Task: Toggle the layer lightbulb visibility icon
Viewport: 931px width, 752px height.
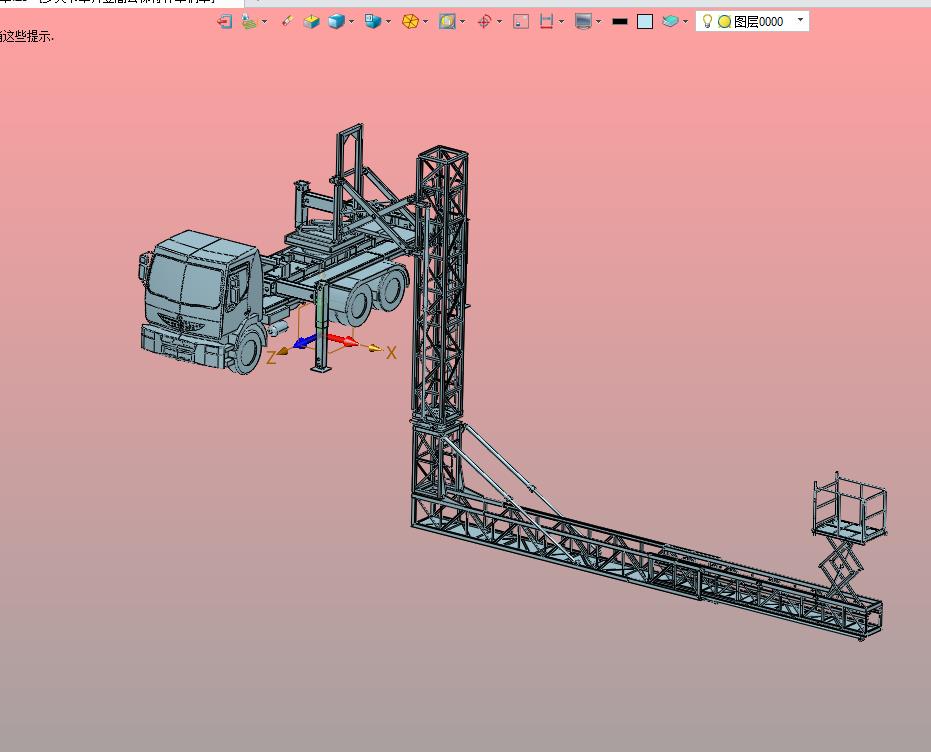Action: click(x=707, y=21)
